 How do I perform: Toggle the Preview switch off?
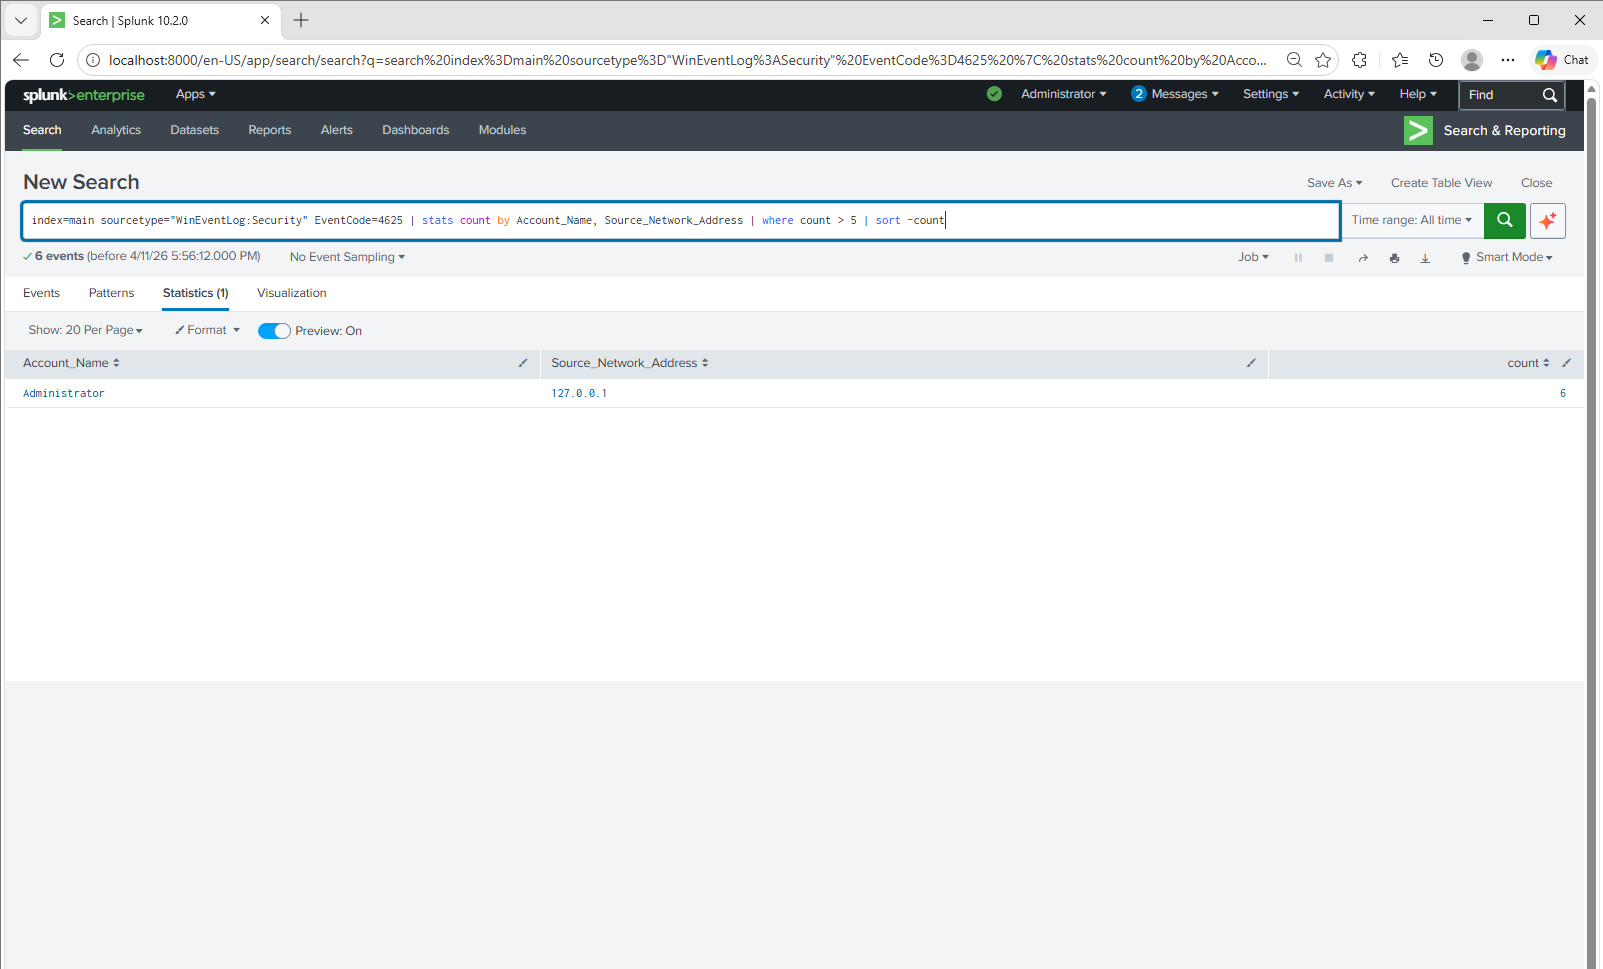(274, 331)
